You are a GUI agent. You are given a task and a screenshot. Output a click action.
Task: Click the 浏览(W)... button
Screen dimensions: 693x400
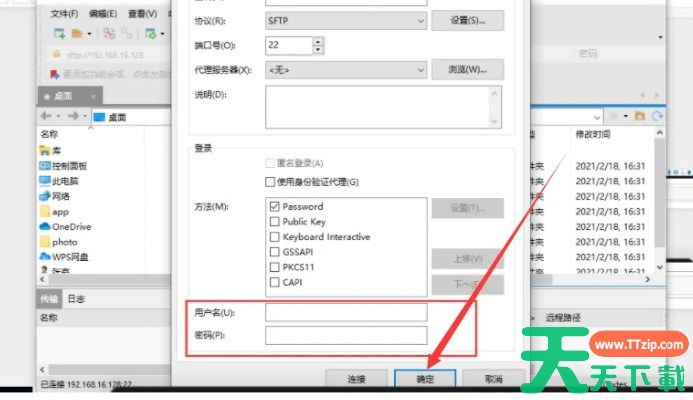click(x=468, y=69)
